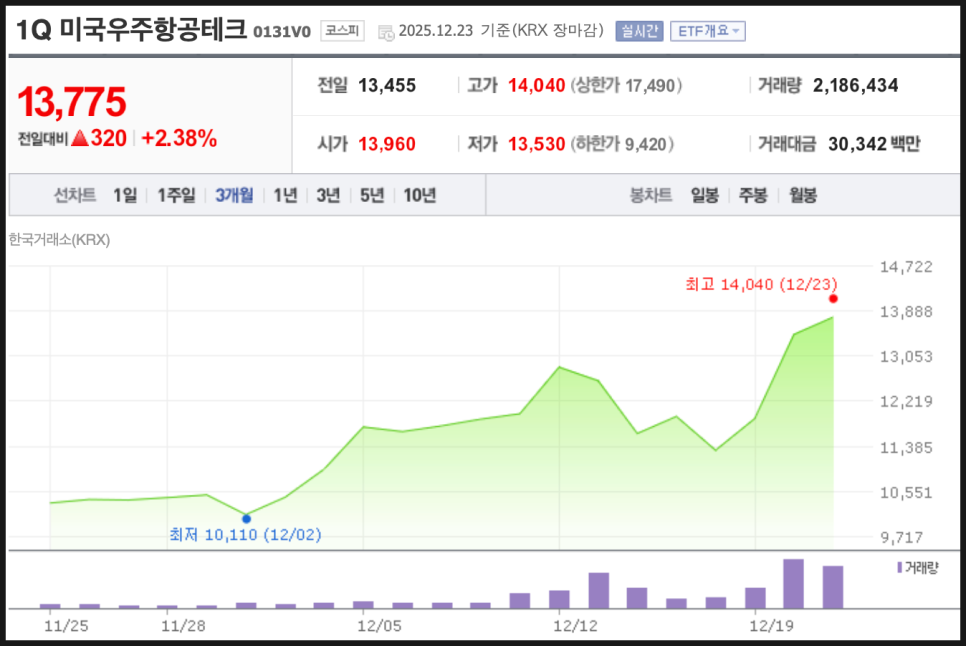Click the 14,722 price axis label
Screen dimensions: 966x646
[x=906, y=267]
